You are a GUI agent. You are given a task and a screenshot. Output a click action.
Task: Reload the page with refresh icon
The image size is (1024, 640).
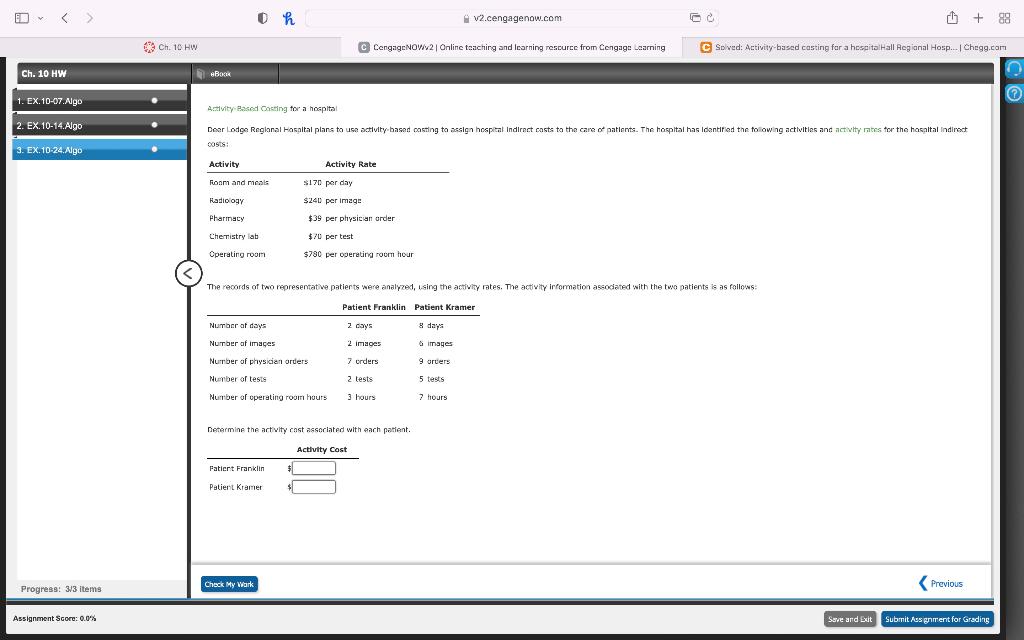pos(711,18)
